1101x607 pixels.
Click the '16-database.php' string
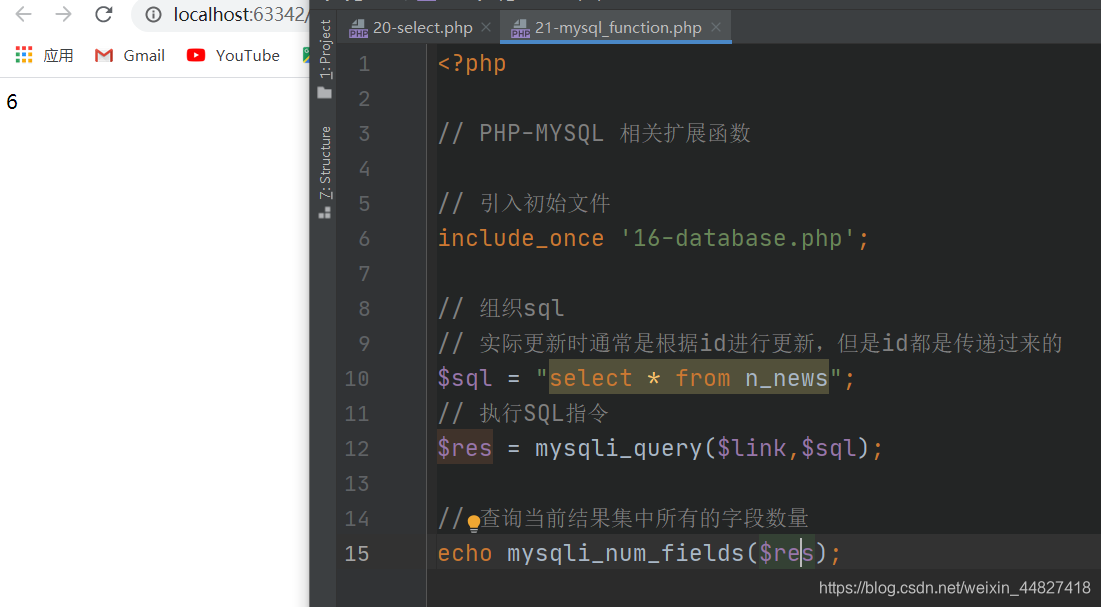[x=737, y=238]
